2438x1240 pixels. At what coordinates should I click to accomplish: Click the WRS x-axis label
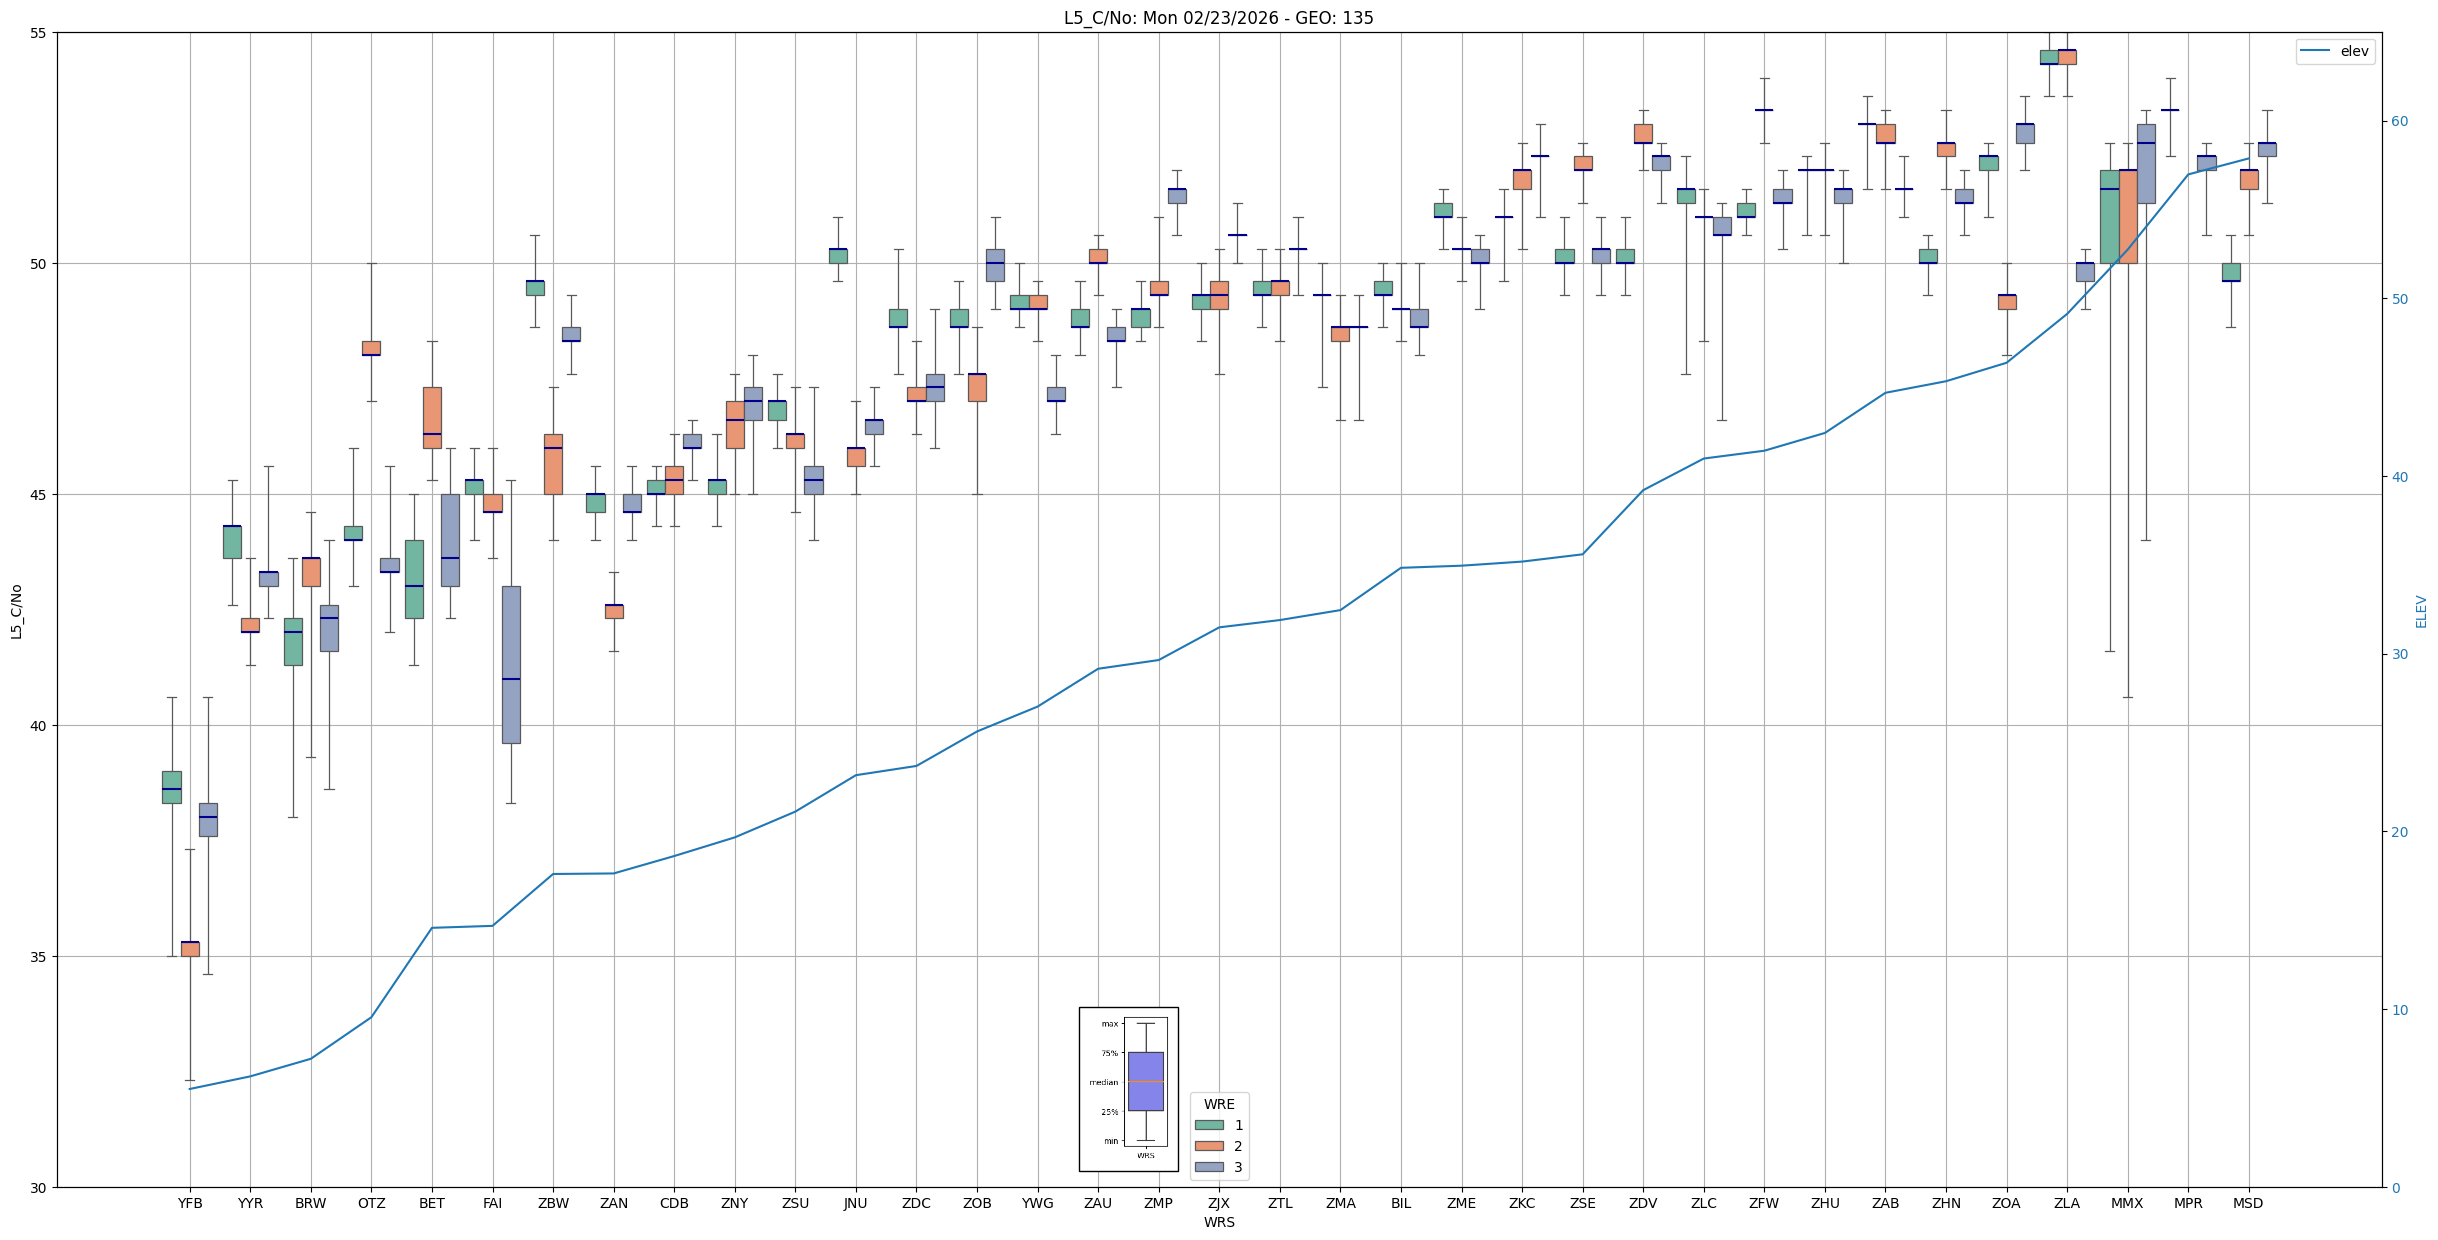click(x=1219, y=1222)
